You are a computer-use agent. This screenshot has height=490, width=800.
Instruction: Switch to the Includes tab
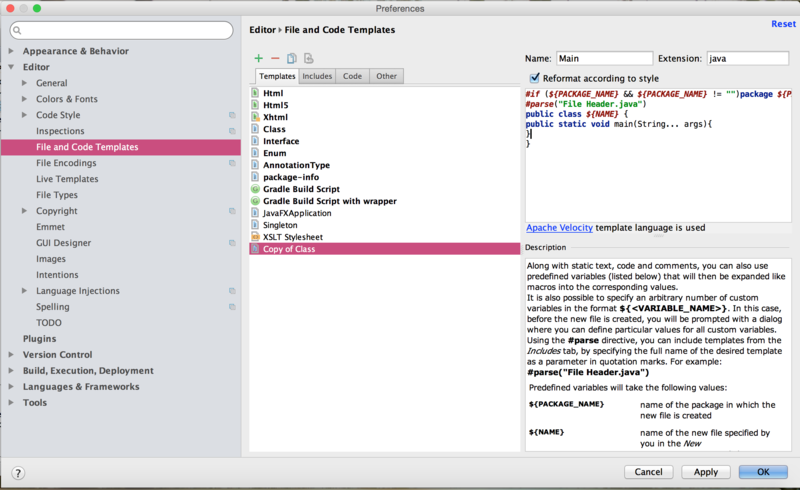pos(317,76)
